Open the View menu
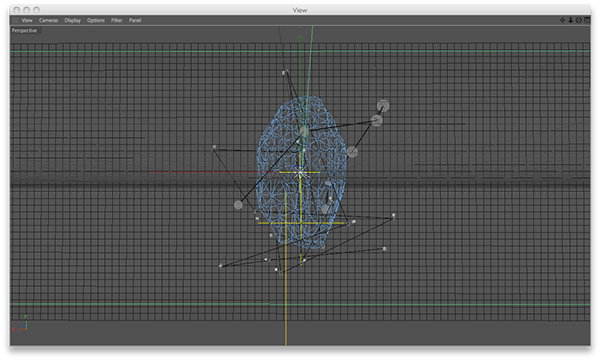Viewport: 600px width, 360px height. [x=27, y=20]
